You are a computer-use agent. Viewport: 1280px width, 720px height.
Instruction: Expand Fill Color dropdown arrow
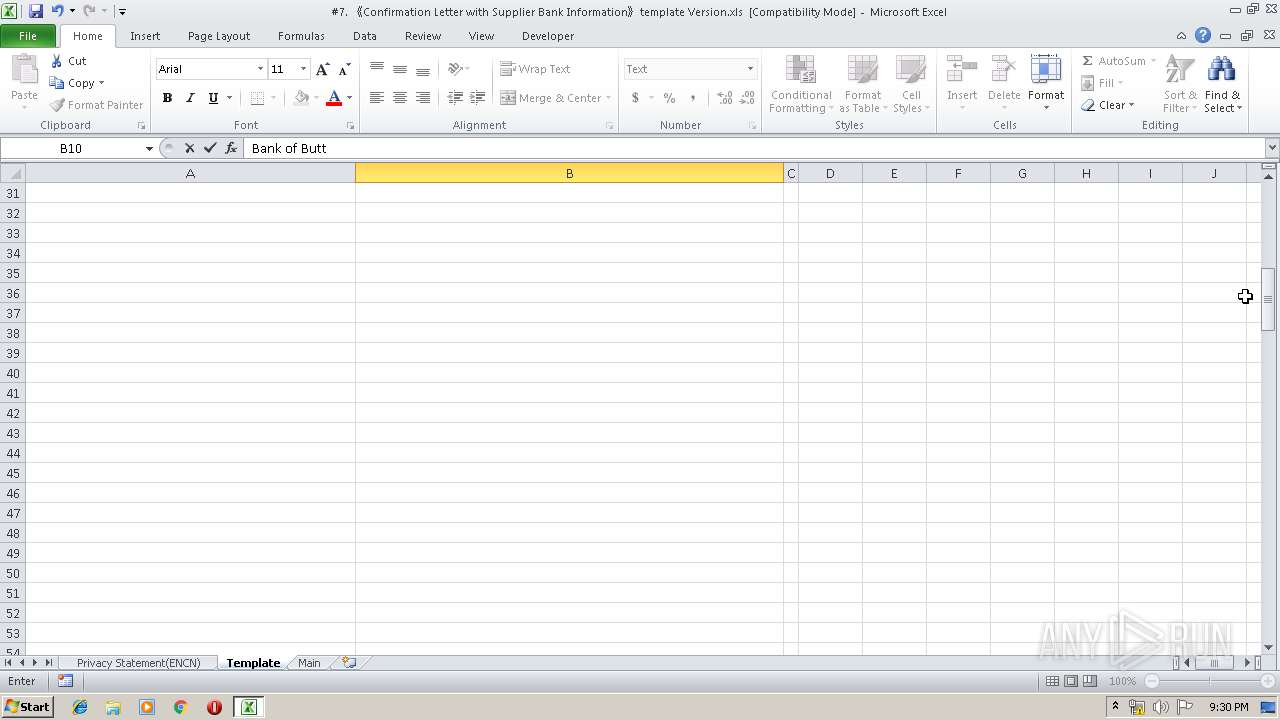(316, 98)
